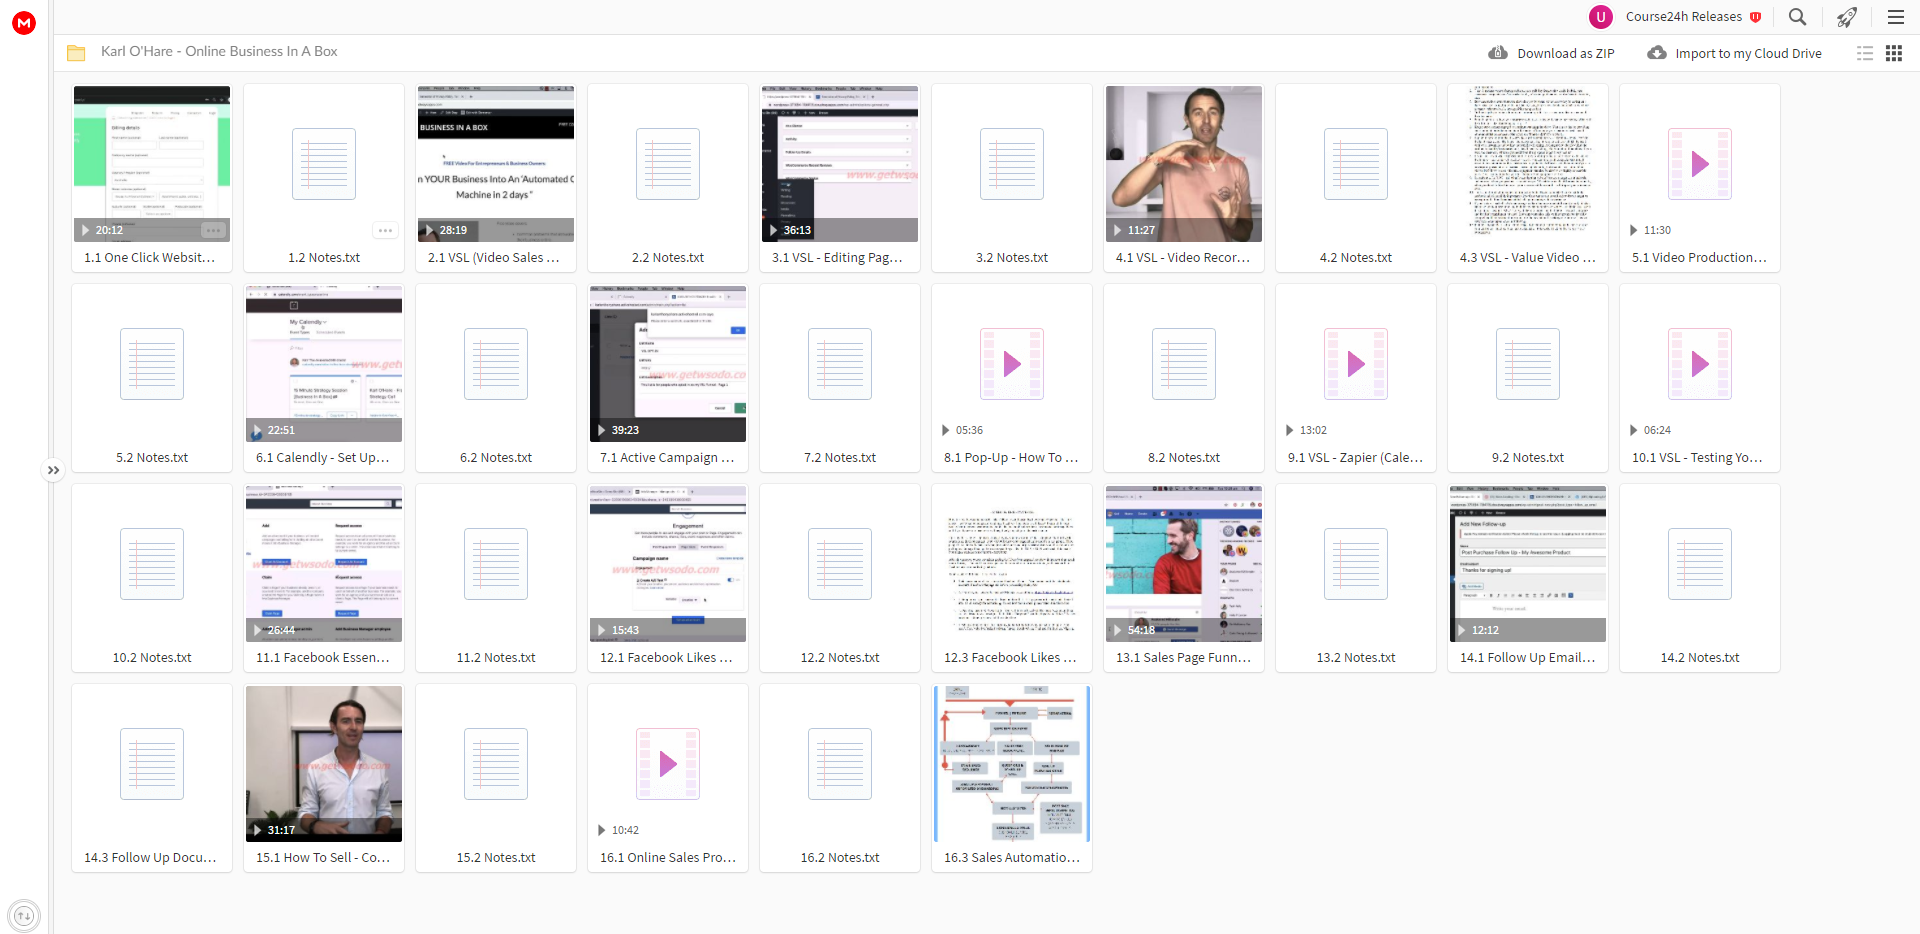Switch to thumbnail grid view icon
Screen dimensions: 1920x934
pos(1894,53)
